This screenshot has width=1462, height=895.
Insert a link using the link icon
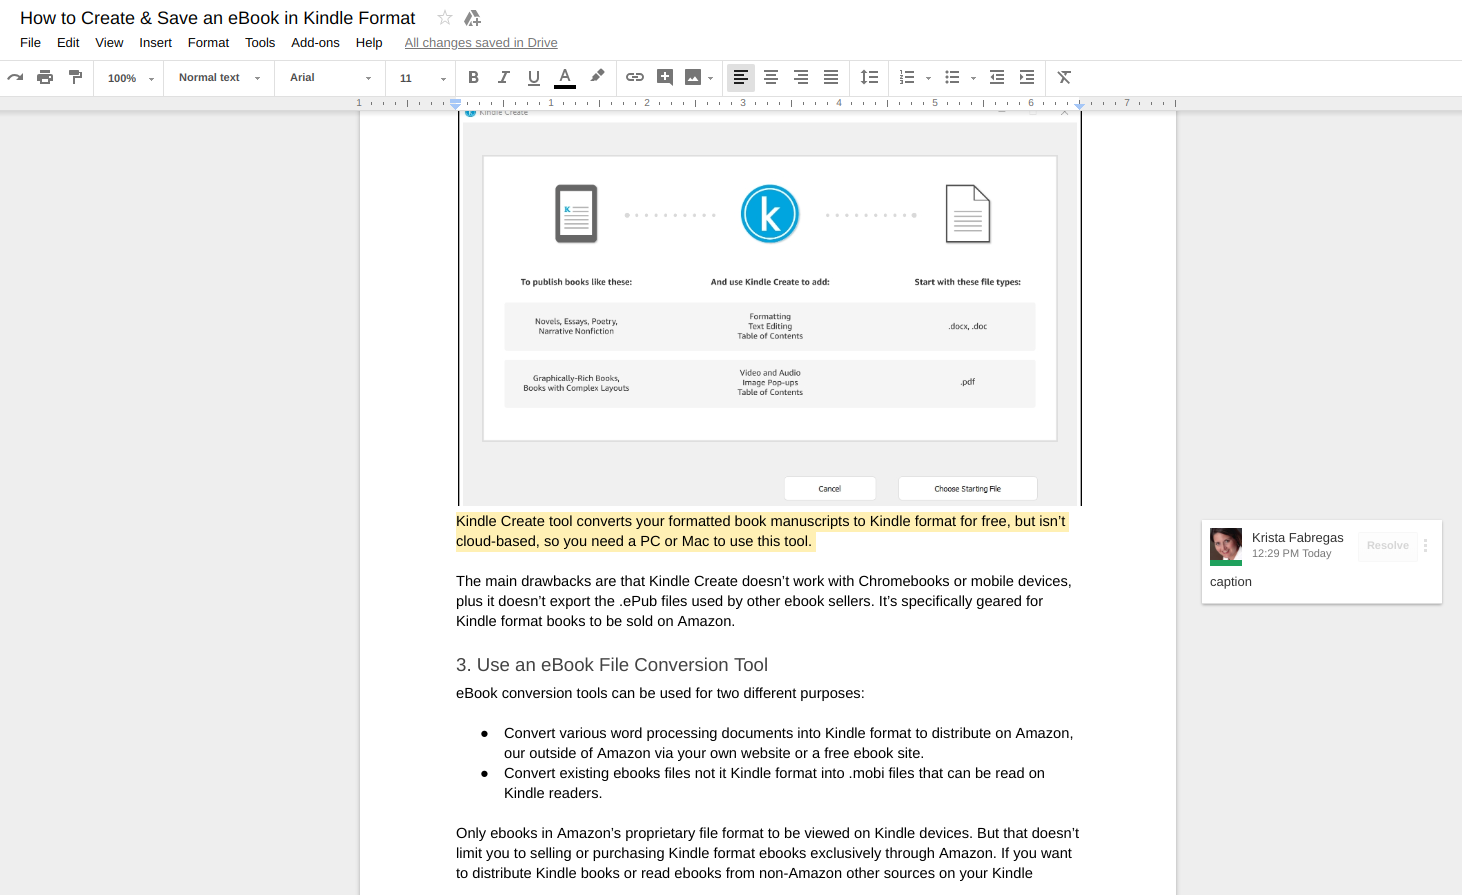click(635, 77)
